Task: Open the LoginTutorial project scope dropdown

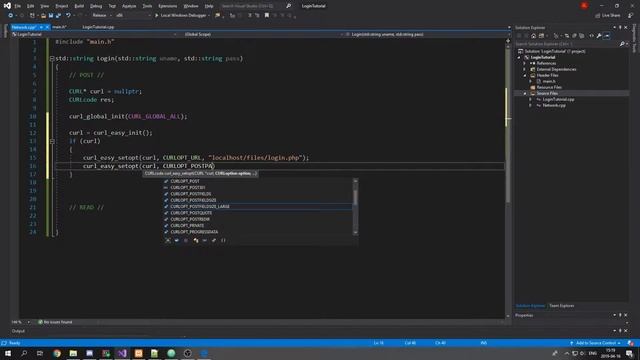Action: click(95, 34)
